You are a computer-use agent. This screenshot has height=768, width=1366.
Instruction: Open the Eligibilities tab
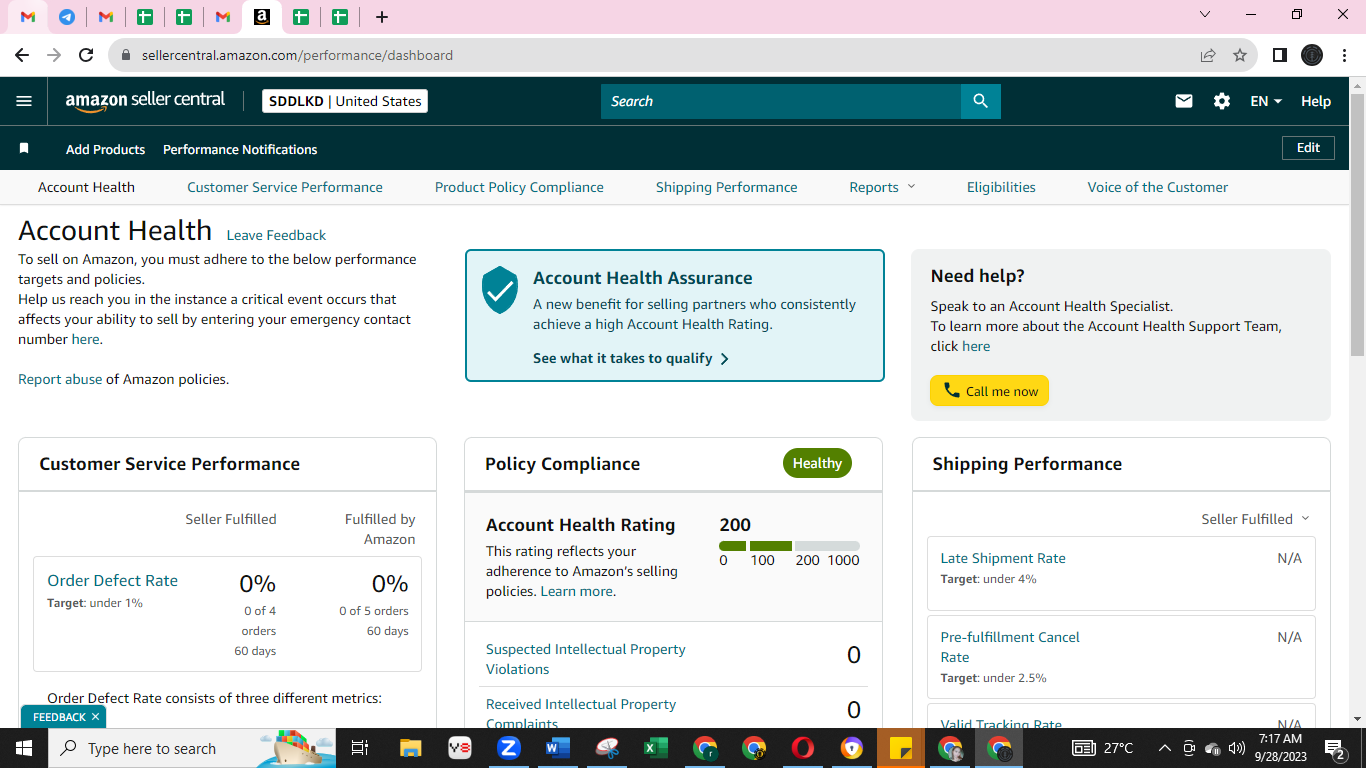click(x=1001, y=187)
